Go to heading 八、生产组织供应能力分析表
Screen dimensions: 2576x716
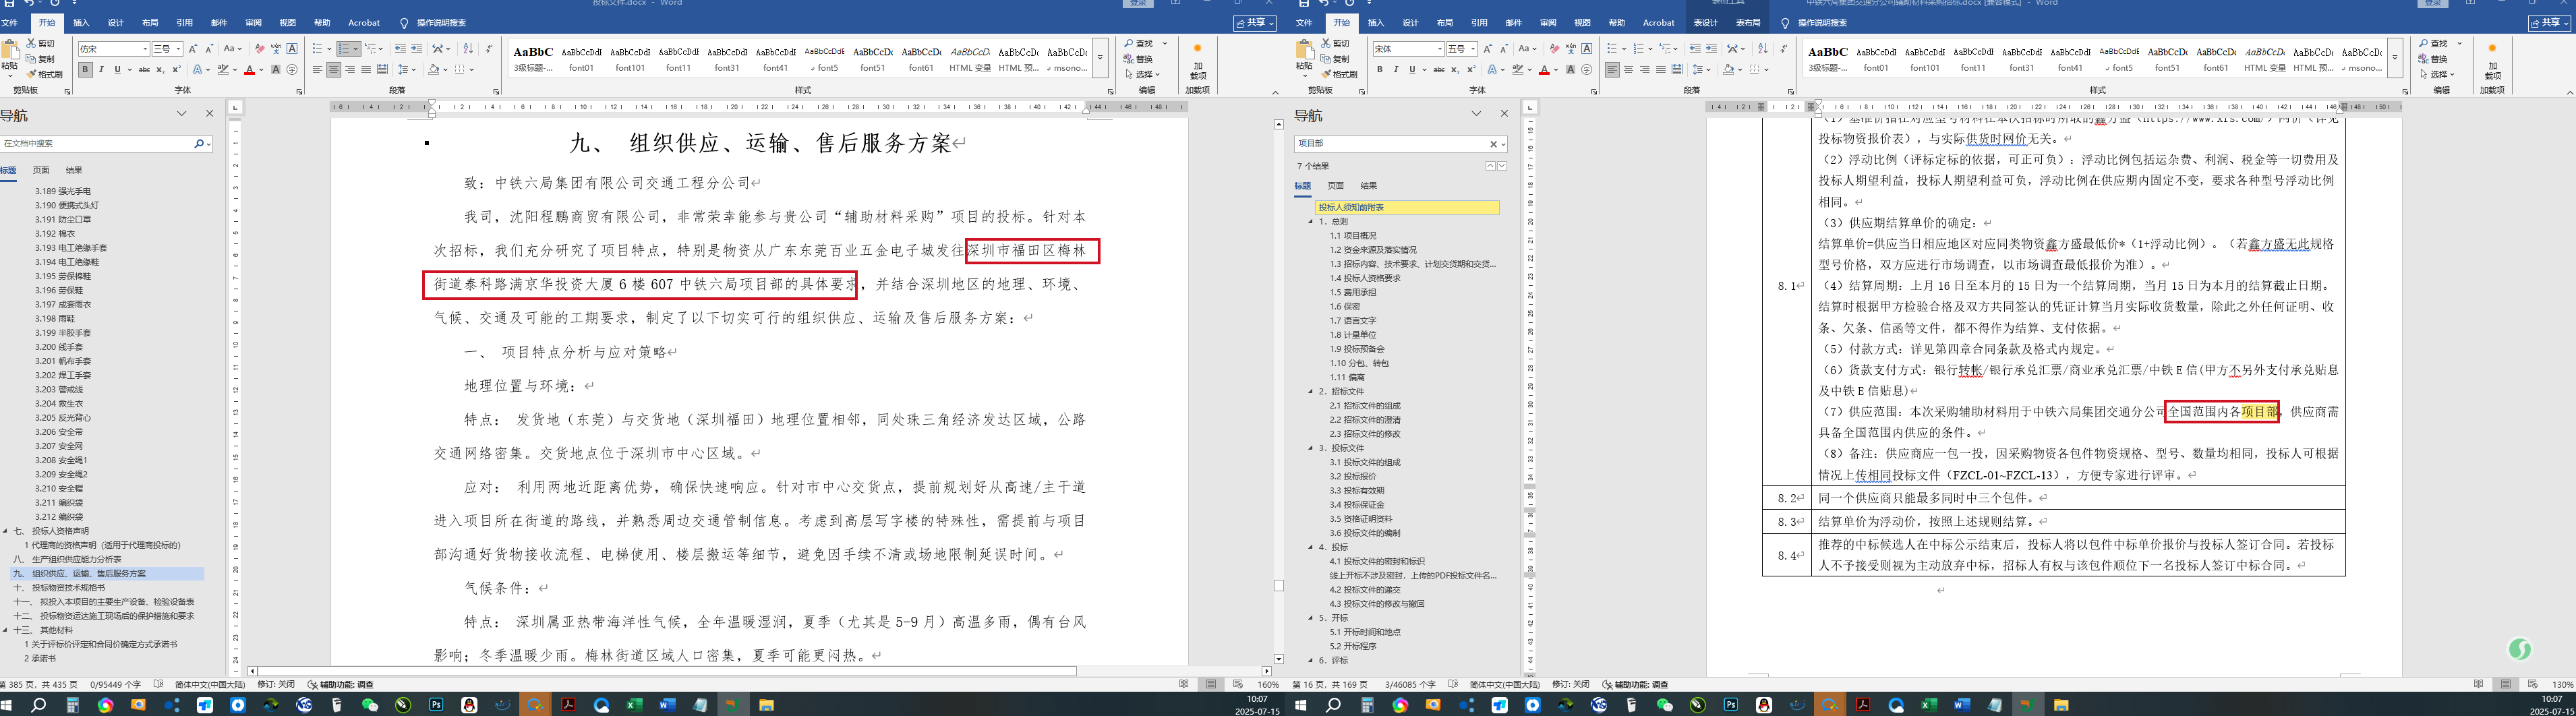tap(68, 560)
